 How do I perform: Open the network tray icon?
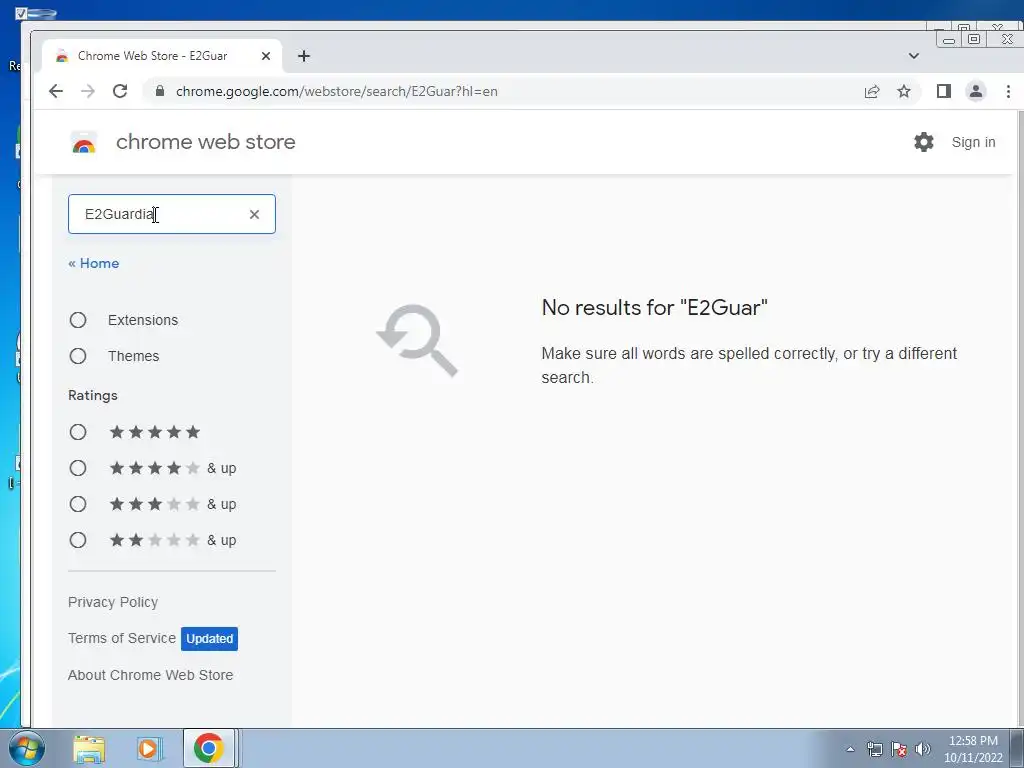[x=874, y=749]
